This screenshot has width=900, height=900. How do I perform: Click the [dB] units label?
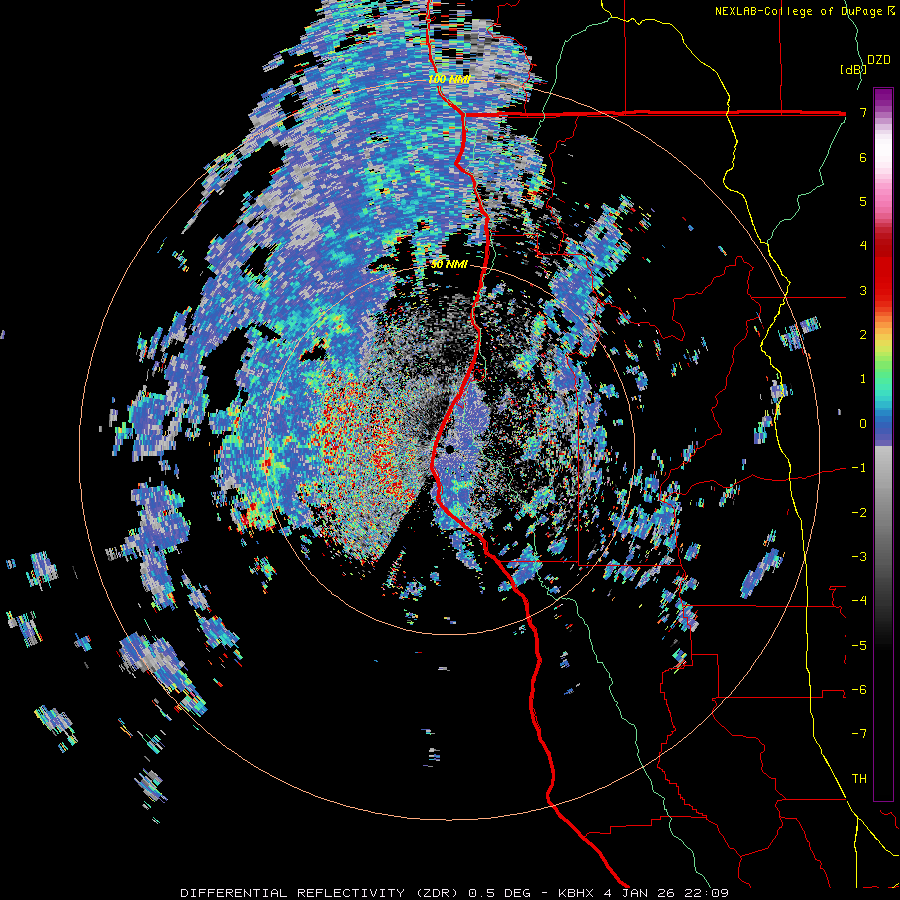[x=853, y=69]
